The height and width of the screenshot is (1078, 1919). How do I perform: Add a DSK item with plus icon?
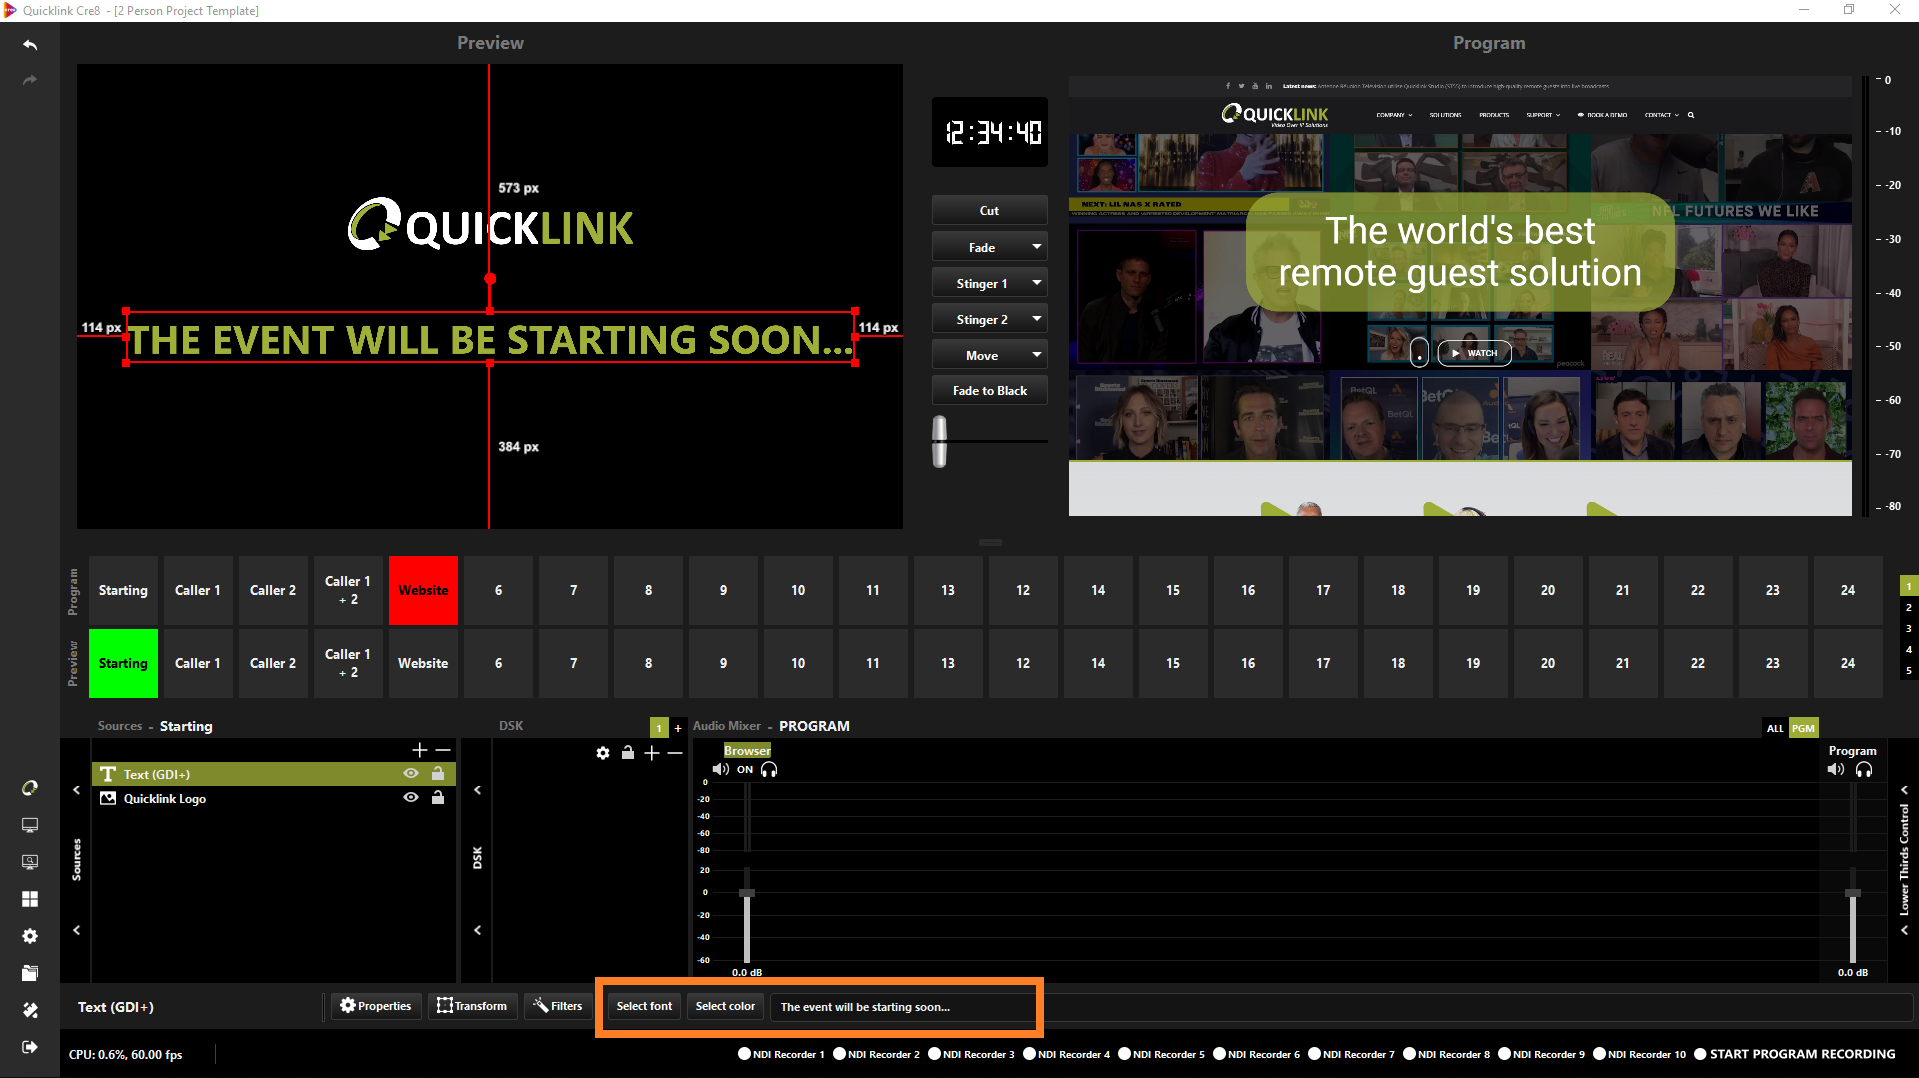[x=652, y=753]
